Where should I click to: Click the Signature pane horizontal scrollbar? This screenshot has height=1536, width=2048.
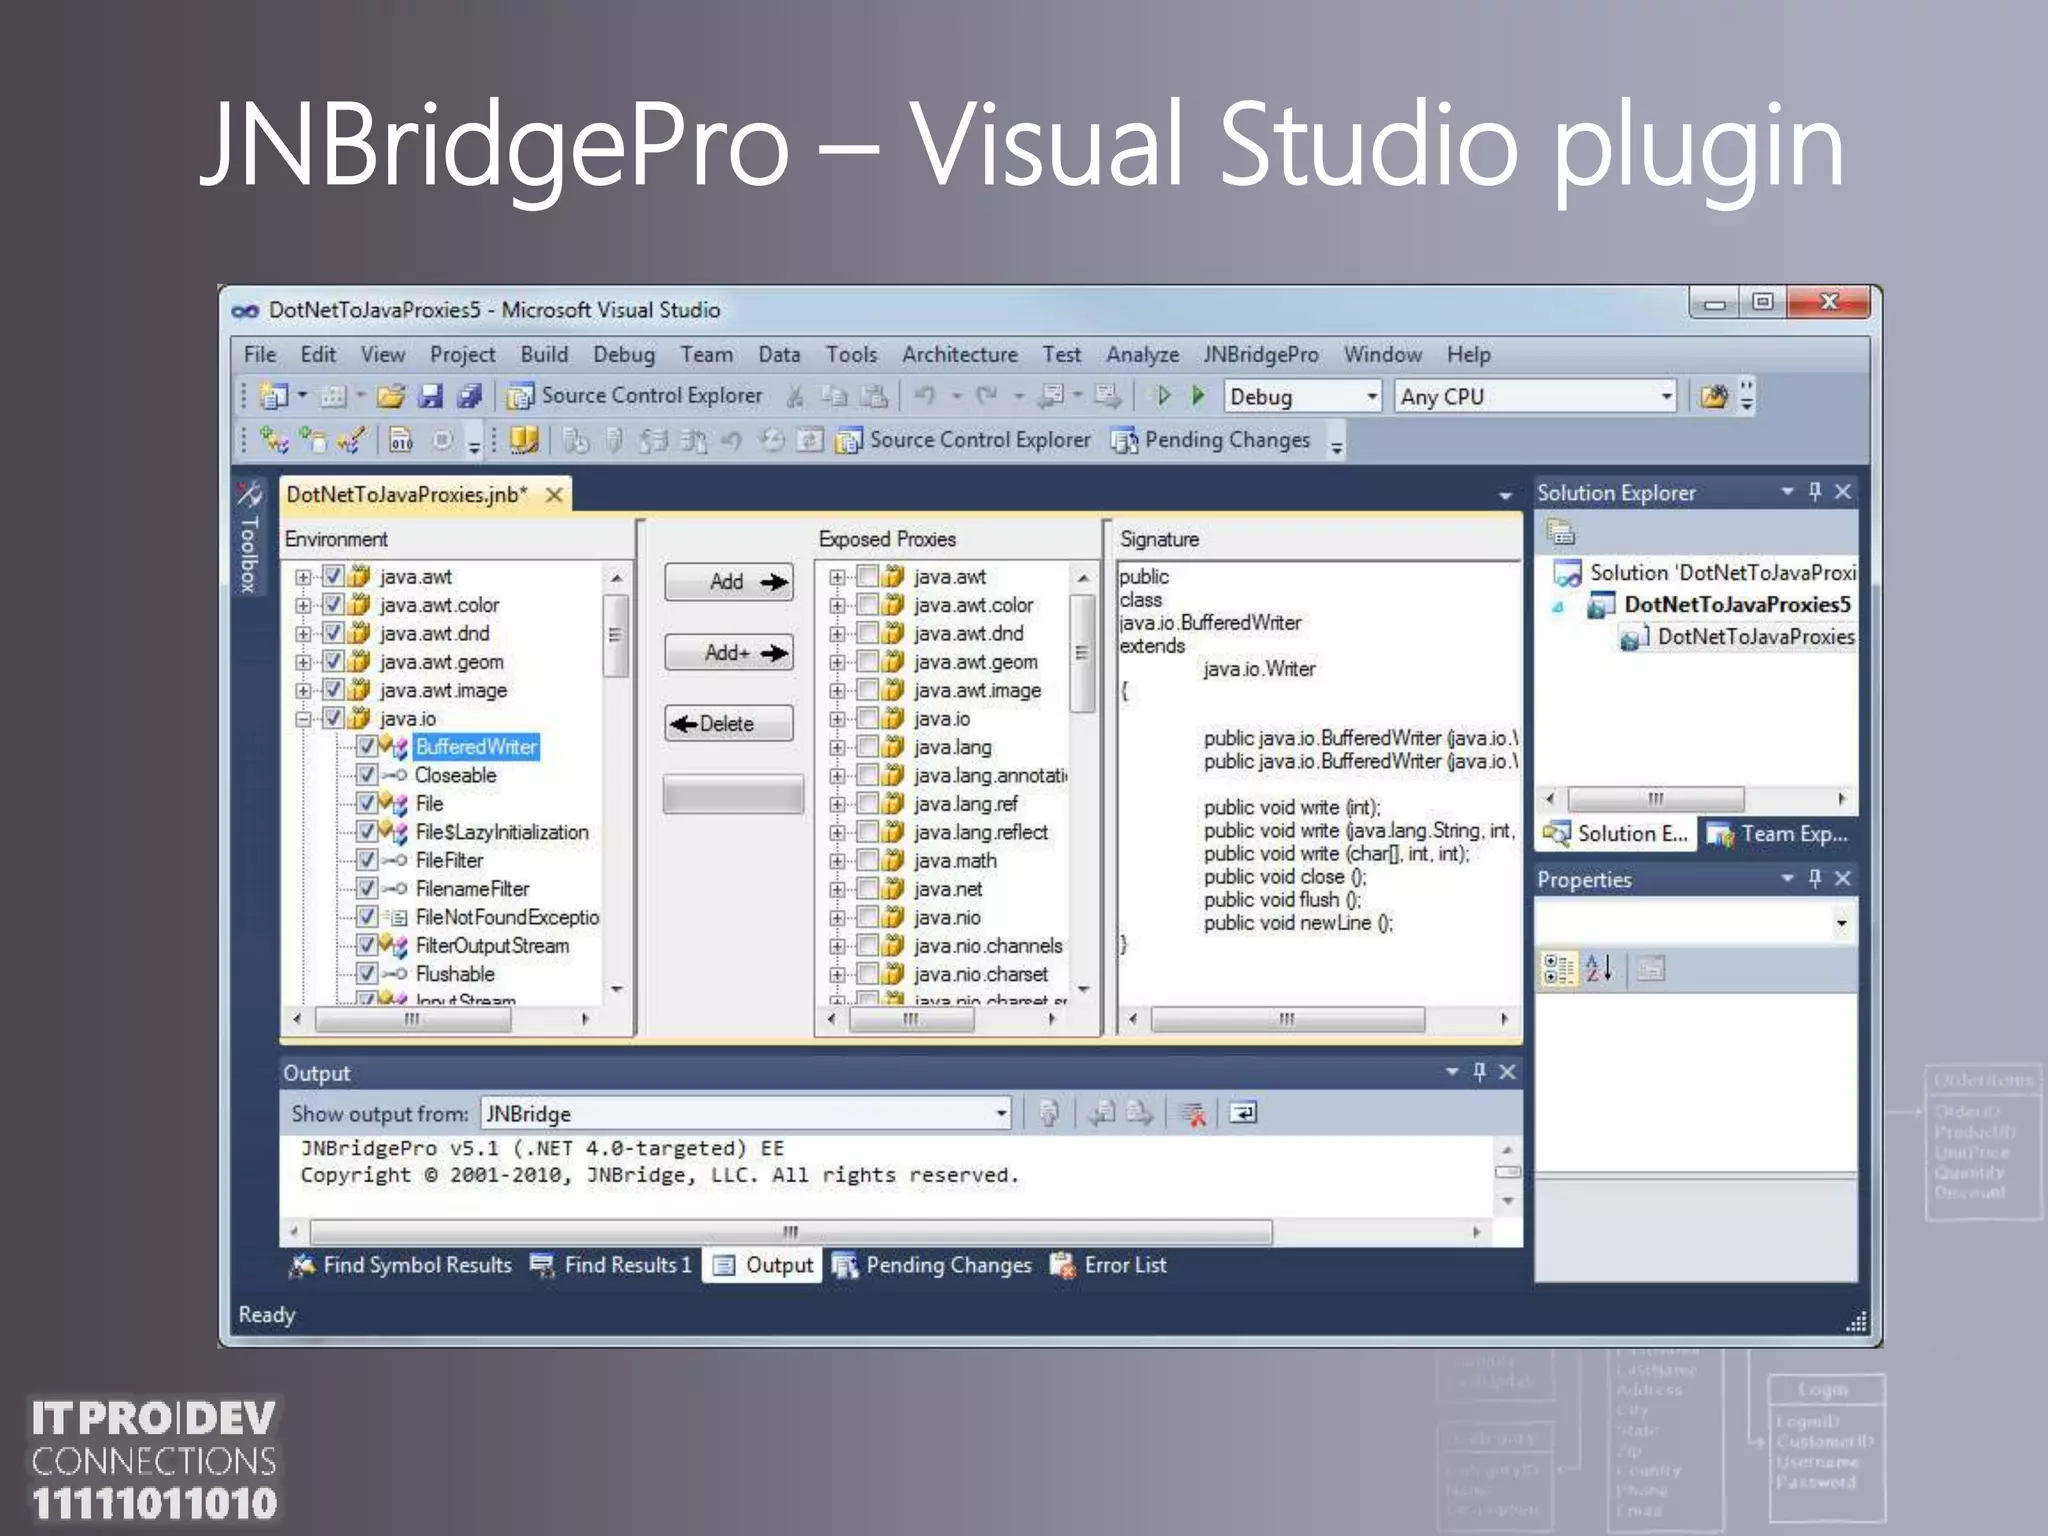1287,1019
